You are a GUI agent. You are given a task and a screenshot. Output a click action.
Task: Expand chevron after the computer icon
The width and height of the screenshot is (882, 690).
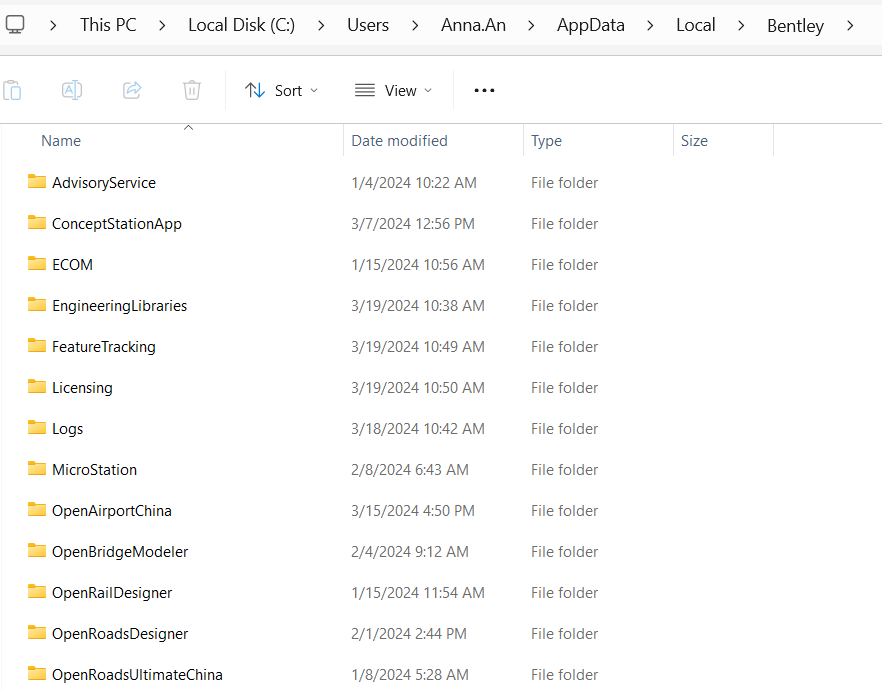[53, 25]
